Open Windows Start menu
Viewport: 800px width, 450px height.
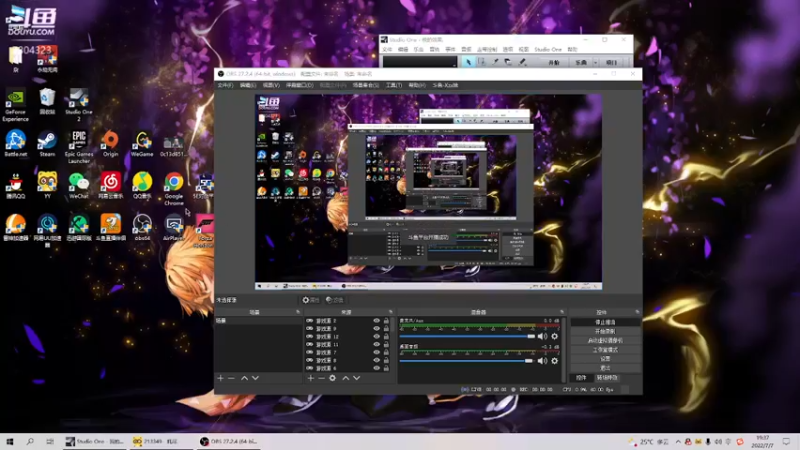click(x=10, y=442)
